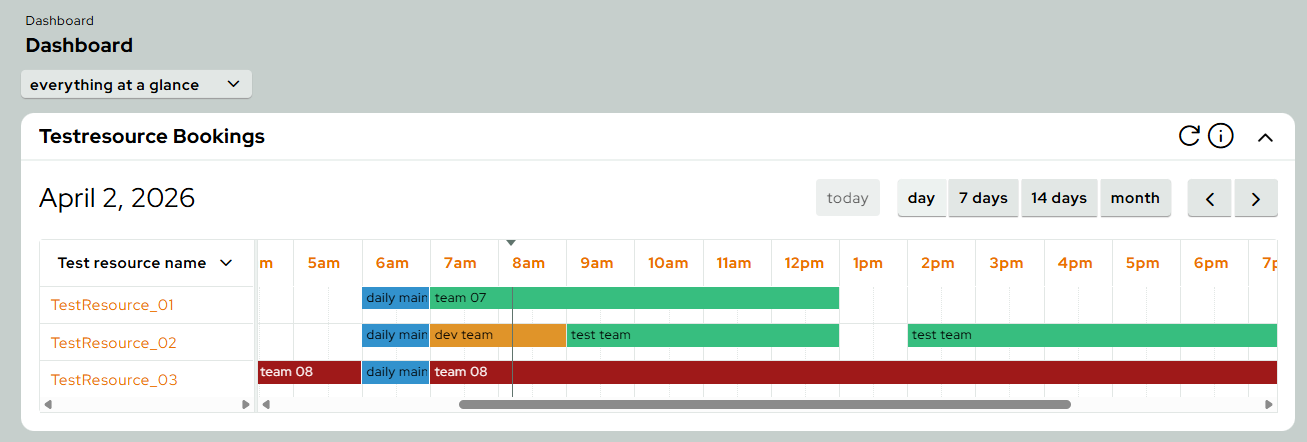Click the today button
Image resolution: width=1307 pixels, height=442 pixels.
[848, 198]
